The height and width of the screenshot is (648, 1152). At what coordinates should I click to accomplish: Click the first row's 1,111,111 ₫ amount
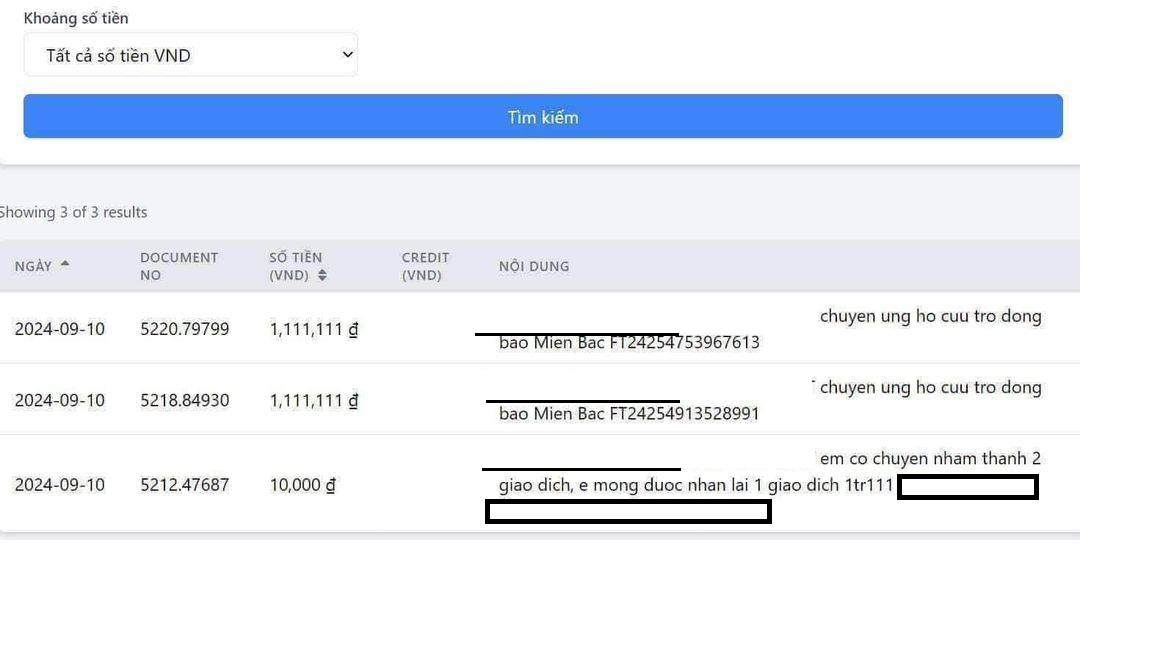point(313,329)
